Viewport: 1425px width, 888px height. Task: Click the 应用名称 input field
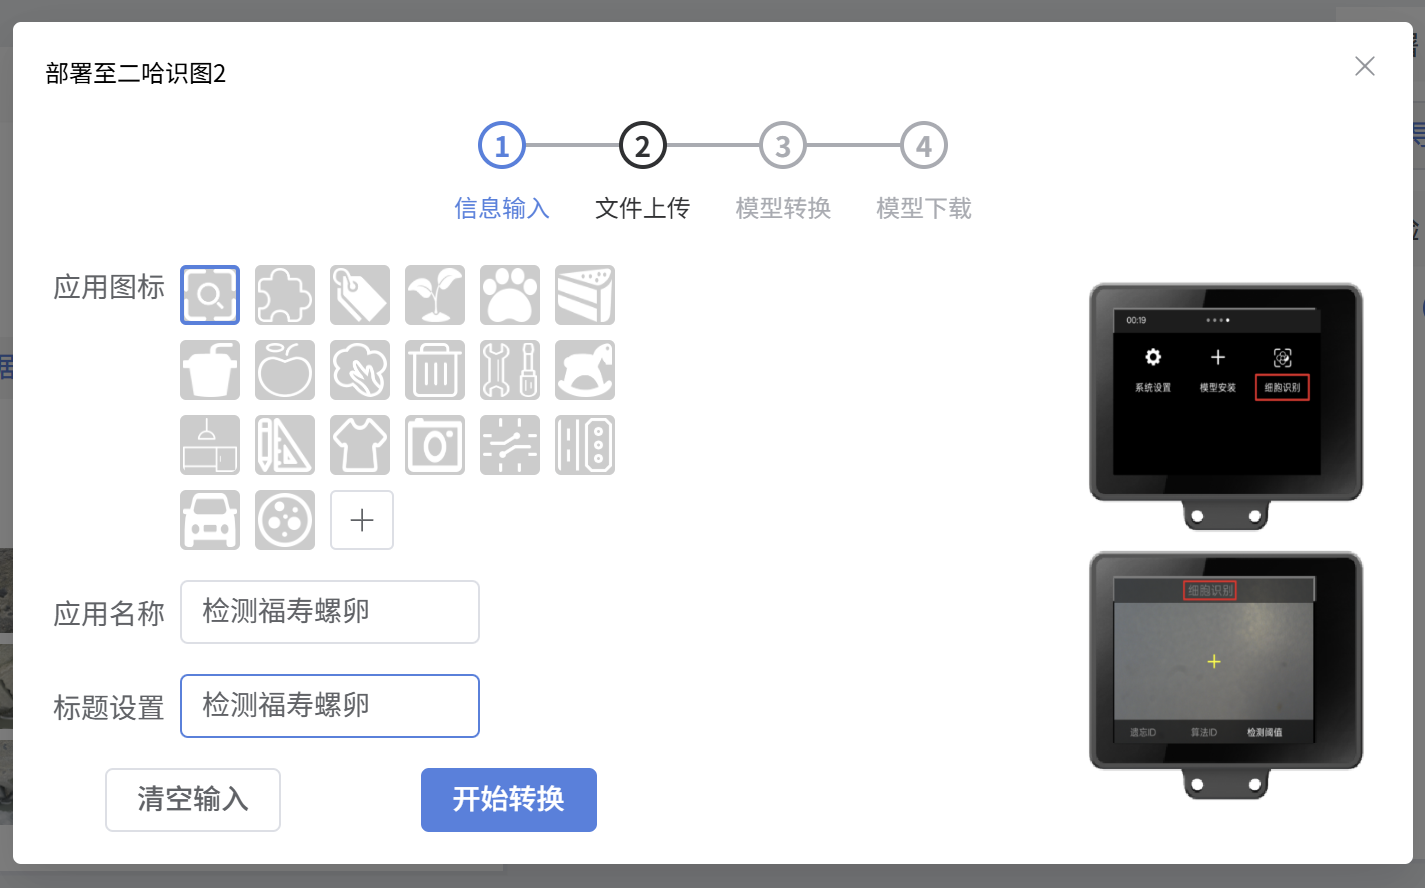coord(330,612)
